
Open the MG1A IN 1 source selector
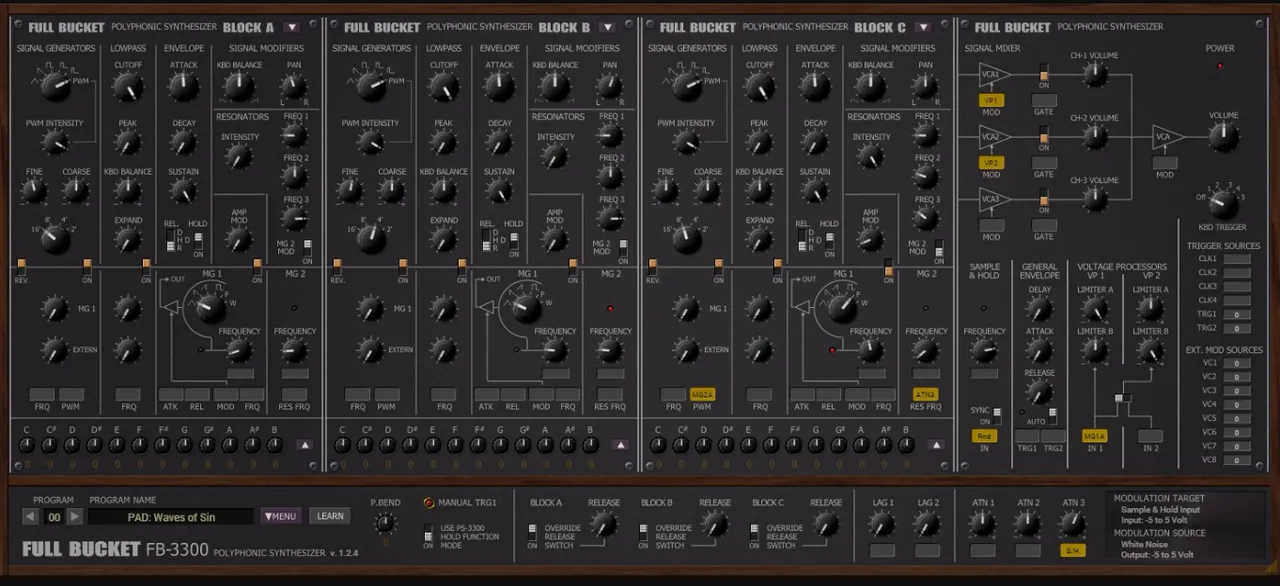click(1095, 436)
